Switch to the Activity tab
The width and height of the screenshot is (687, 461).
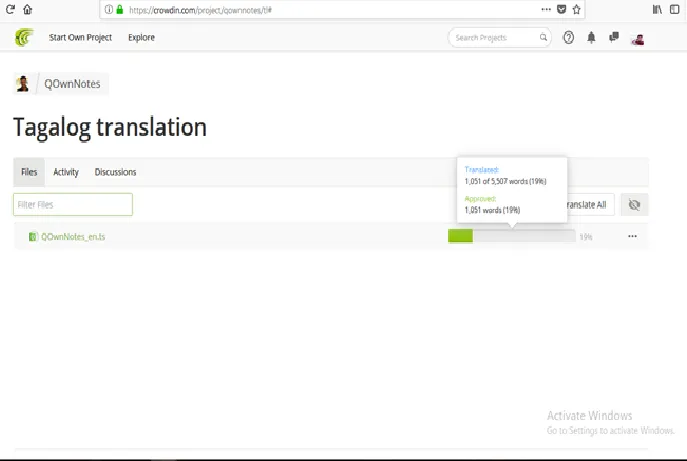tap(66, 172)
